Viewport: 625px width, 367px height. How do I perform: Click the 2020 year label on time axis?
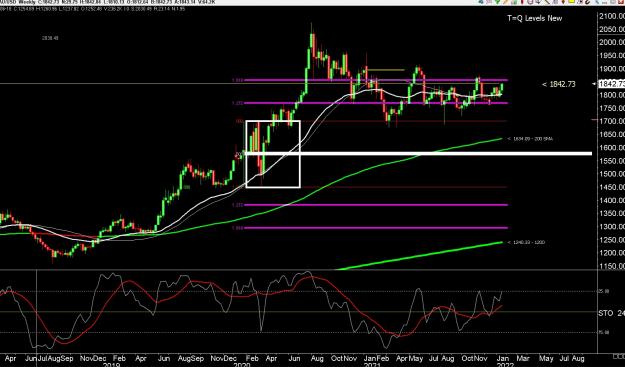click(242, 365)
